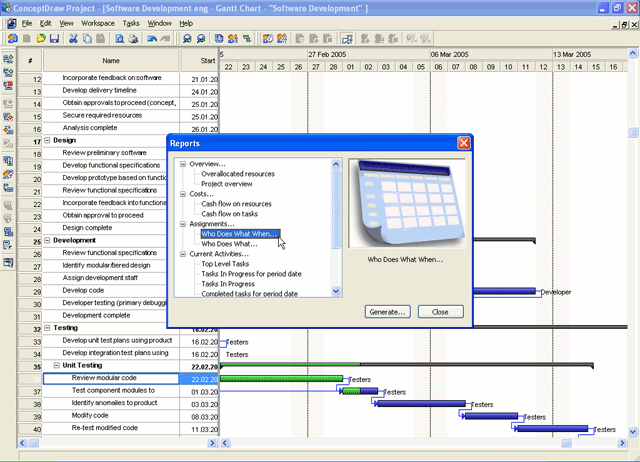Viewport: 640px width, 462px height.
Task: Select the Project overview report
Action: (227, 184)
